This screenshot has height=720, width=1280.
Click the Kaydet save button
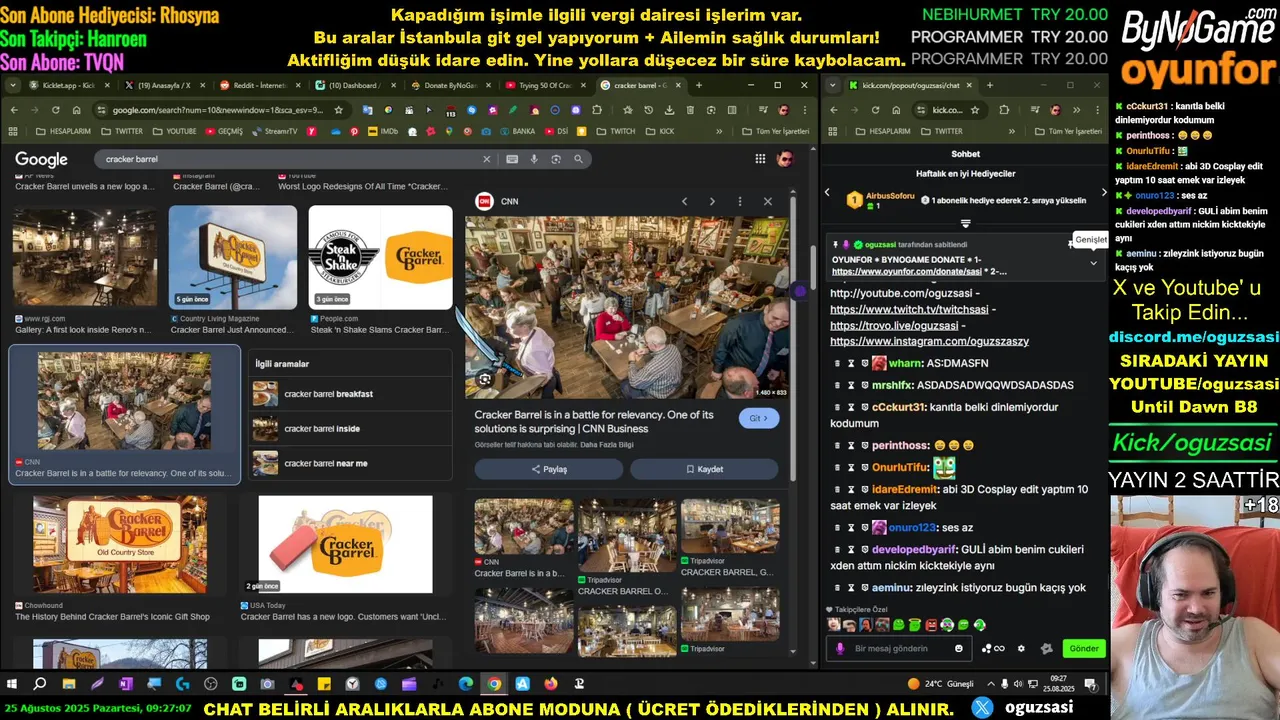pos(704,469)
